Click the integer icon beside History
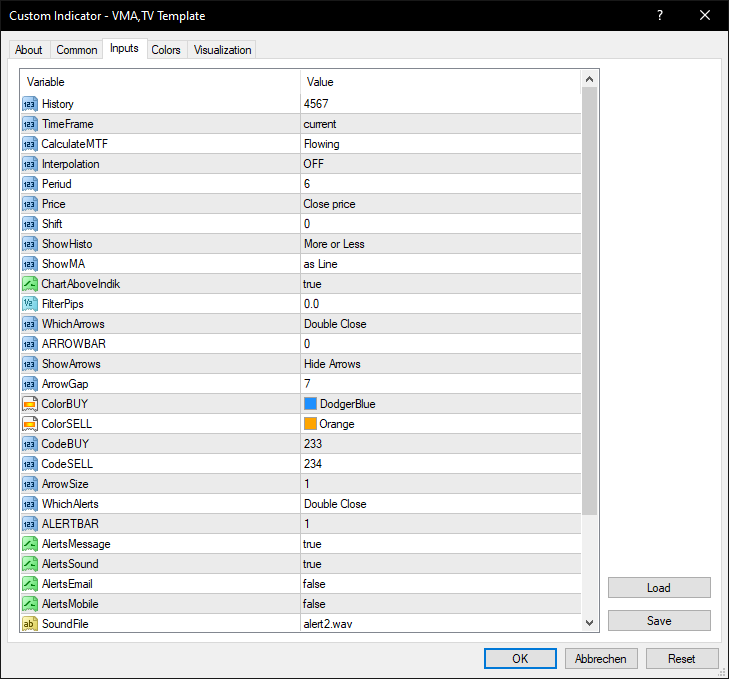This screenshot has height=679, width=729. pyautogui.click(x=30, y=104)
